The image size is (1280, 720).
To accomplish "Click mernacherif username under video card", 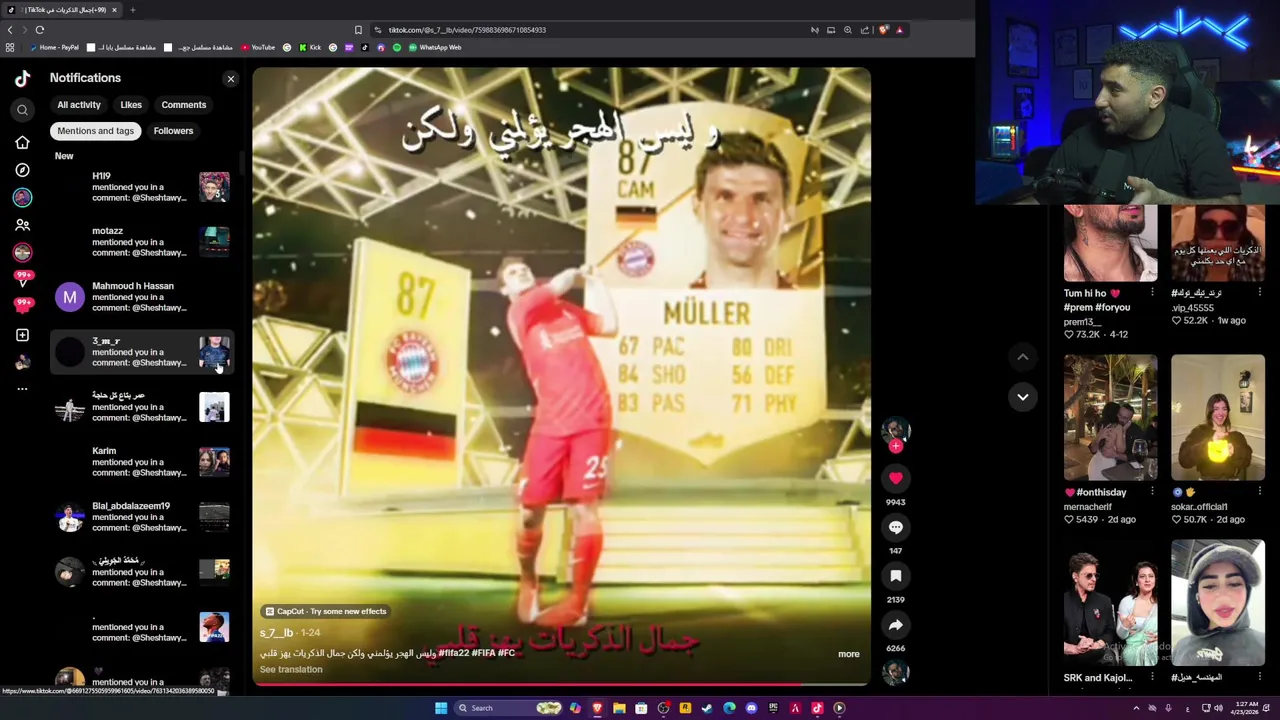I will [1087, 507].
